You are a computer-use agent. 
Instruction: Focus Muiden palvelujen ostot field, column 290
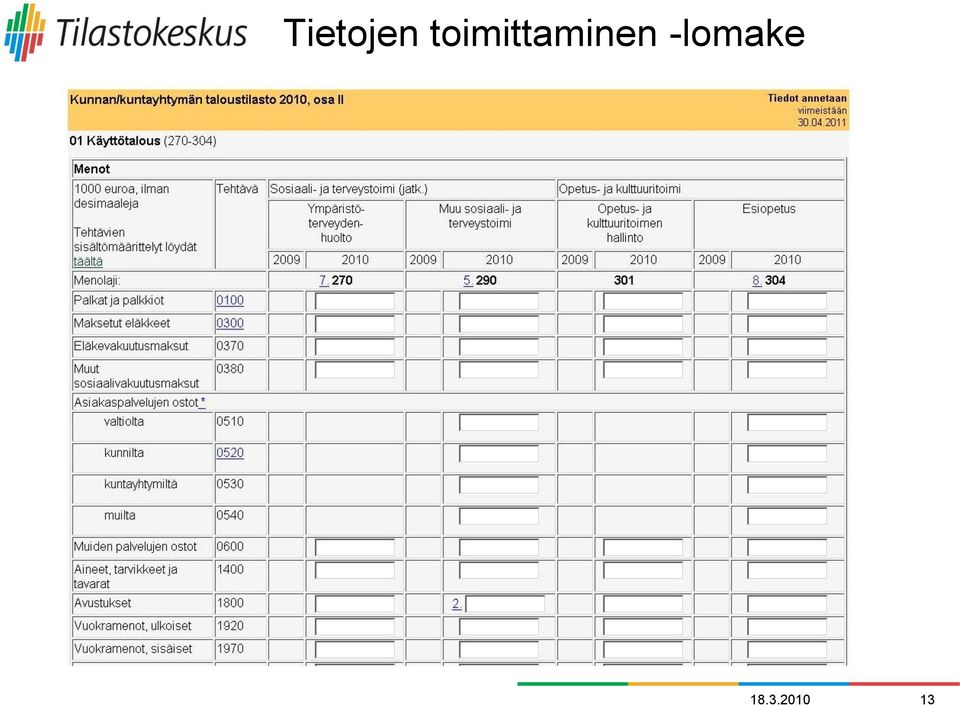pyautogui.click(x=499, y=547)
